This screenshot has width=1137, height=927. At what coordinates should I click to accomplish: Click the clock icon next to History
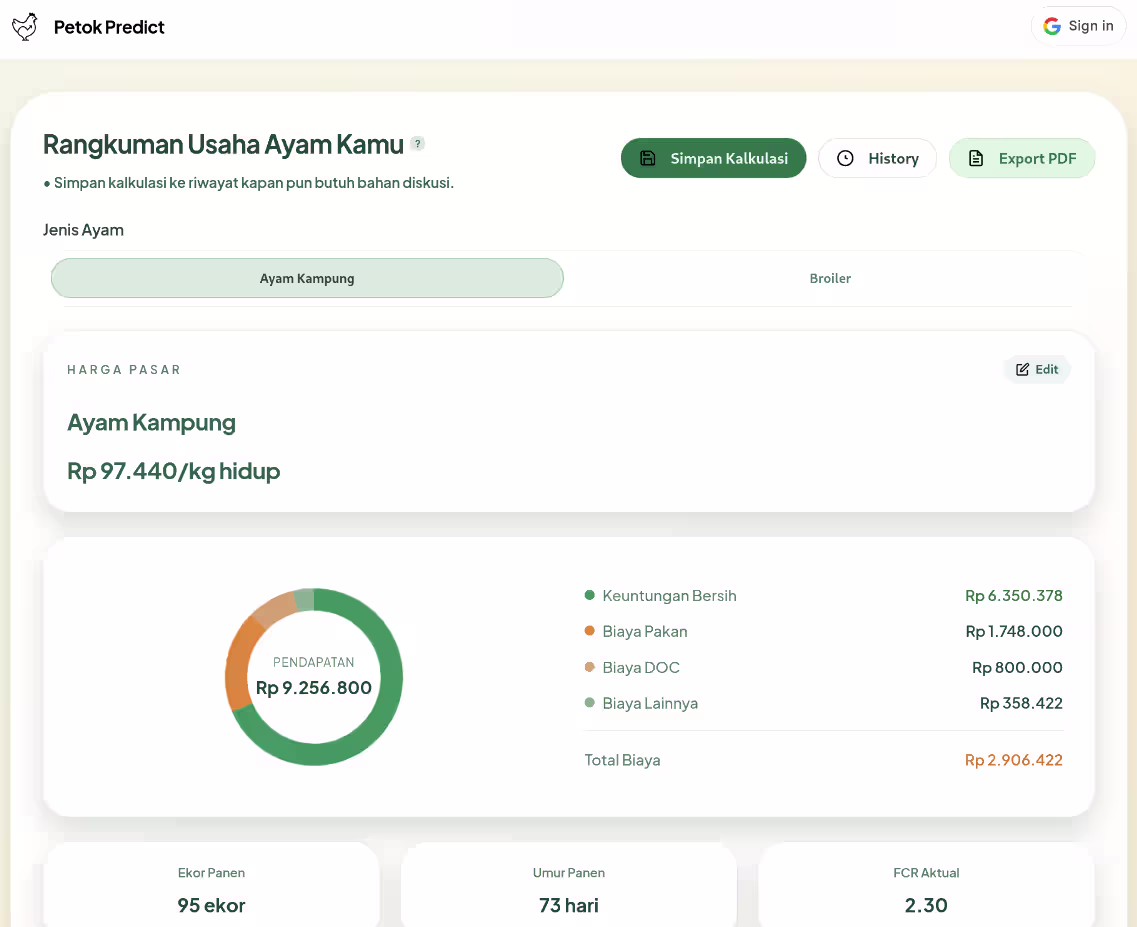[x=846, y=158]
